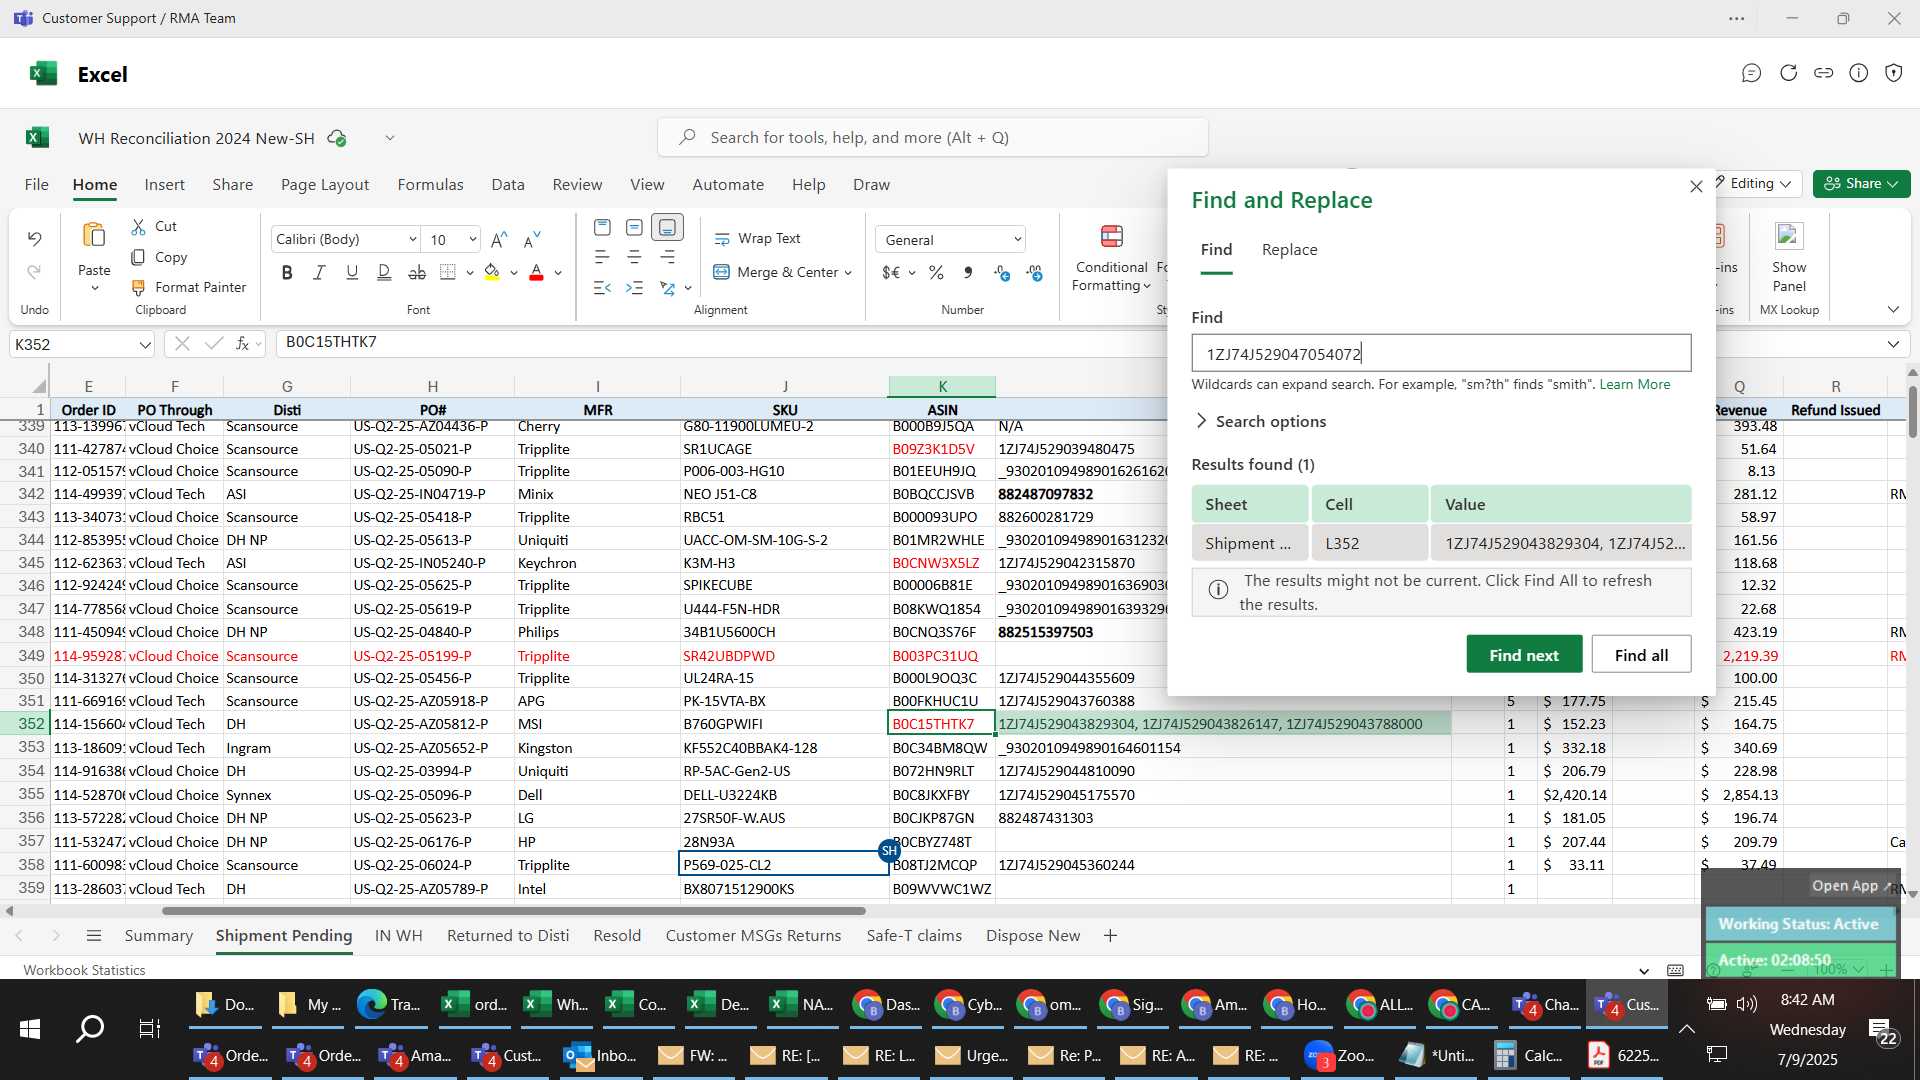1920x1080 pixels.
Task: Expand the formula bar
Action: [1893, 345]
